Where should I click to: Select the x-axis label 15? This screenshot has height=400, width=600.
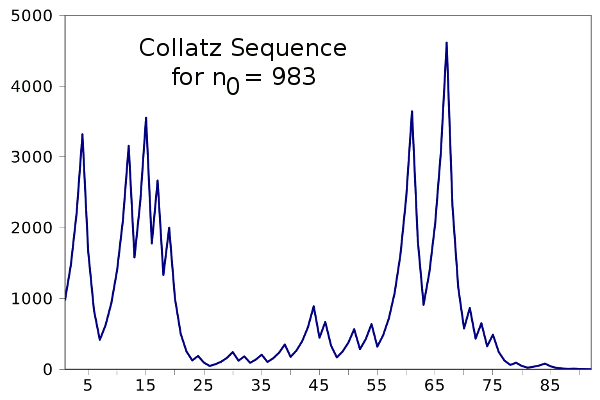coord(145,385)
